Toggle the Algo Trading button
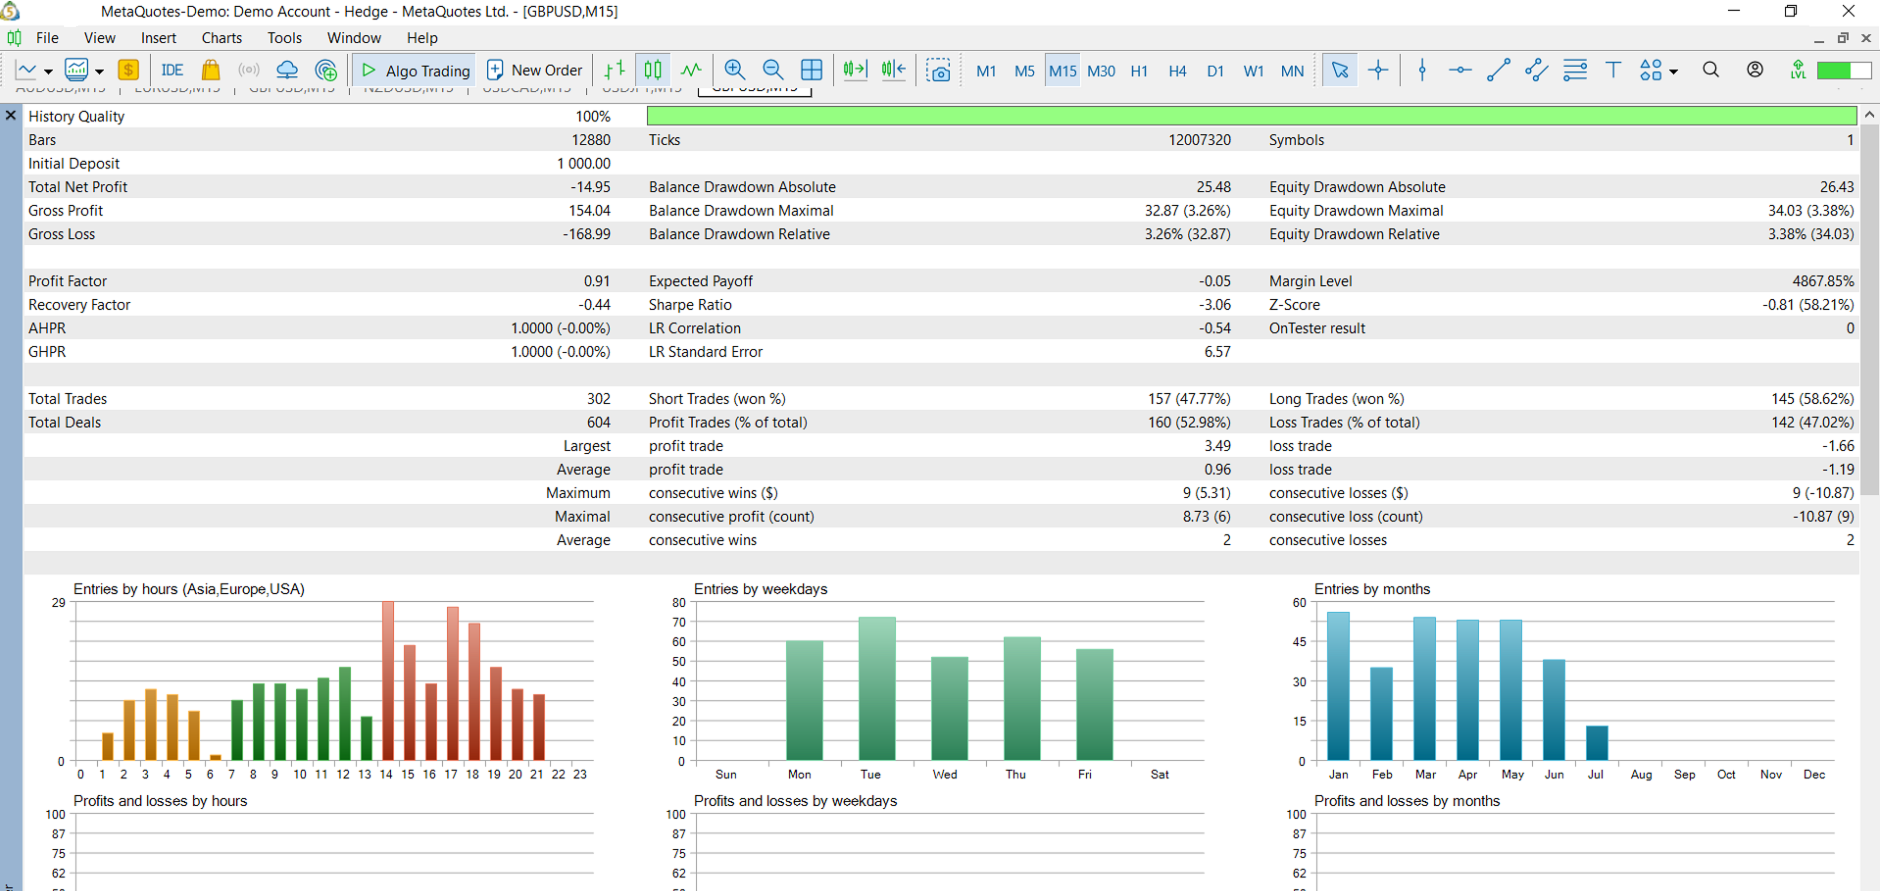The image size is (1880, 891). pos(415,70)
